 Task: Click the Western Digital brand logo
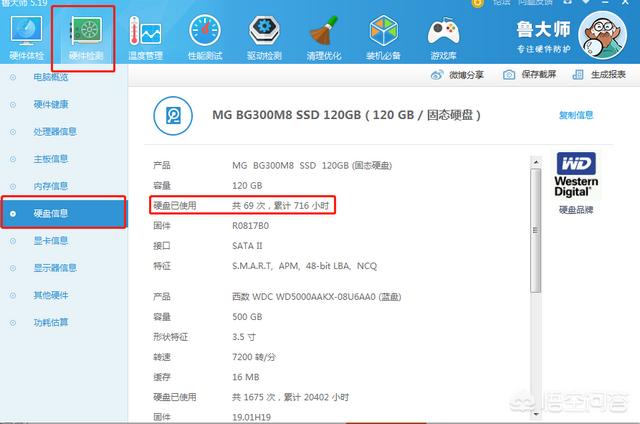(576, 175)
